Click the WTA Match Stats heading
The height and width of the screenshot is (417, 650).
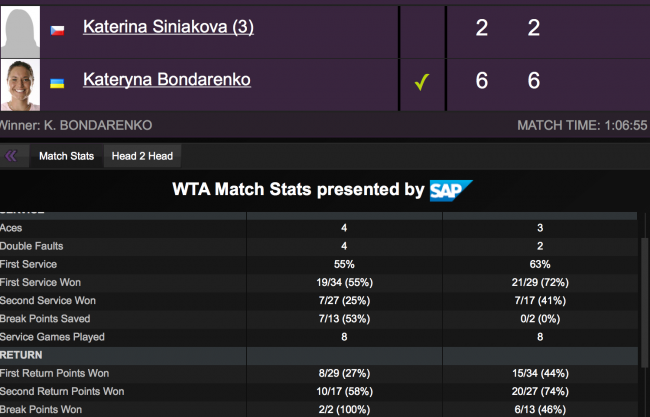pyautogui.click(x=298, y=190)
